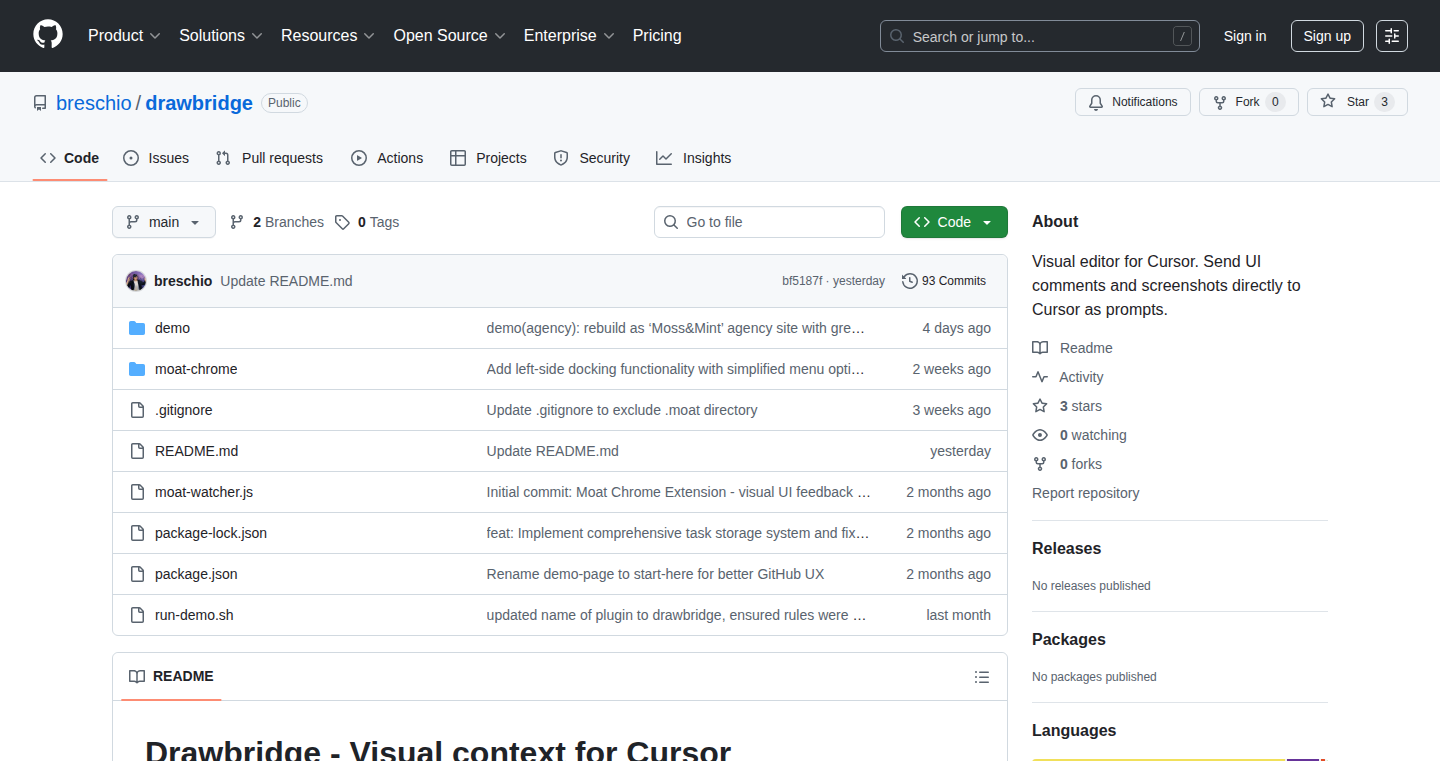Screen dimensions: 1440x761
Task: Click the Search or jump to field
Action: [1040, 36]
